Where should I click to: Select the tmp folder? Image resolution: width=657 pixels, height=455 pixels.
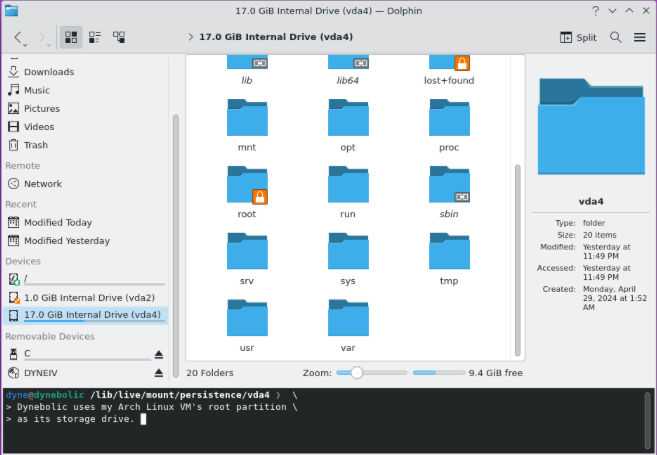tap(449, 259)
